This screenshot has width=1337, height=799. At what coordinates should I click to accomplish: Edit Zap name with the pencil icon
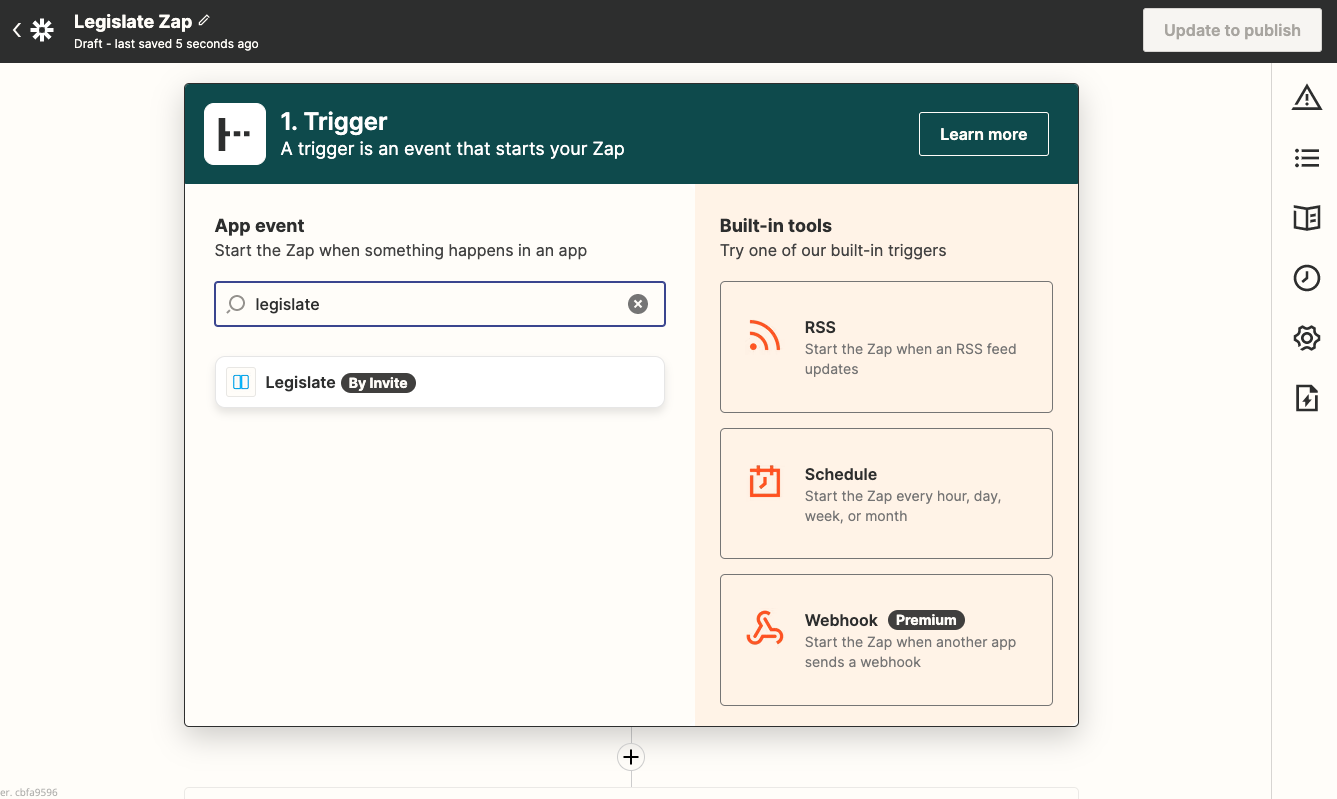pyautogui.click(x=204, y=20)
